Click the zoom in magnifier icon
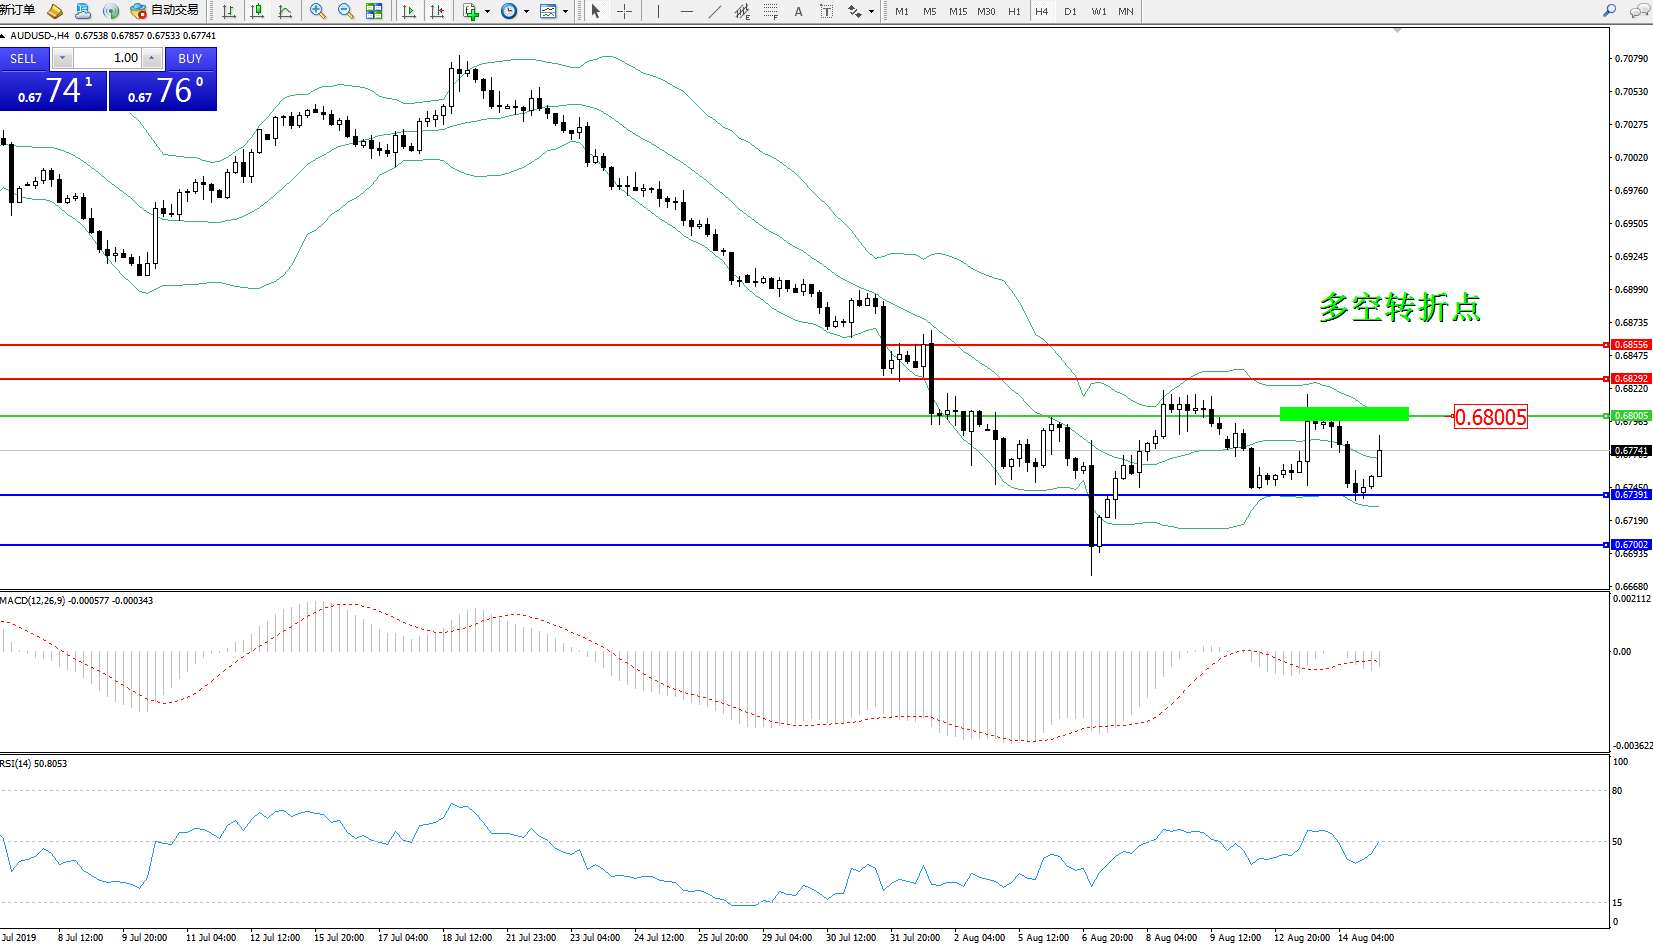Image resolution: width=1653 pixels, height=949 pixels. [x=318, y=11]
